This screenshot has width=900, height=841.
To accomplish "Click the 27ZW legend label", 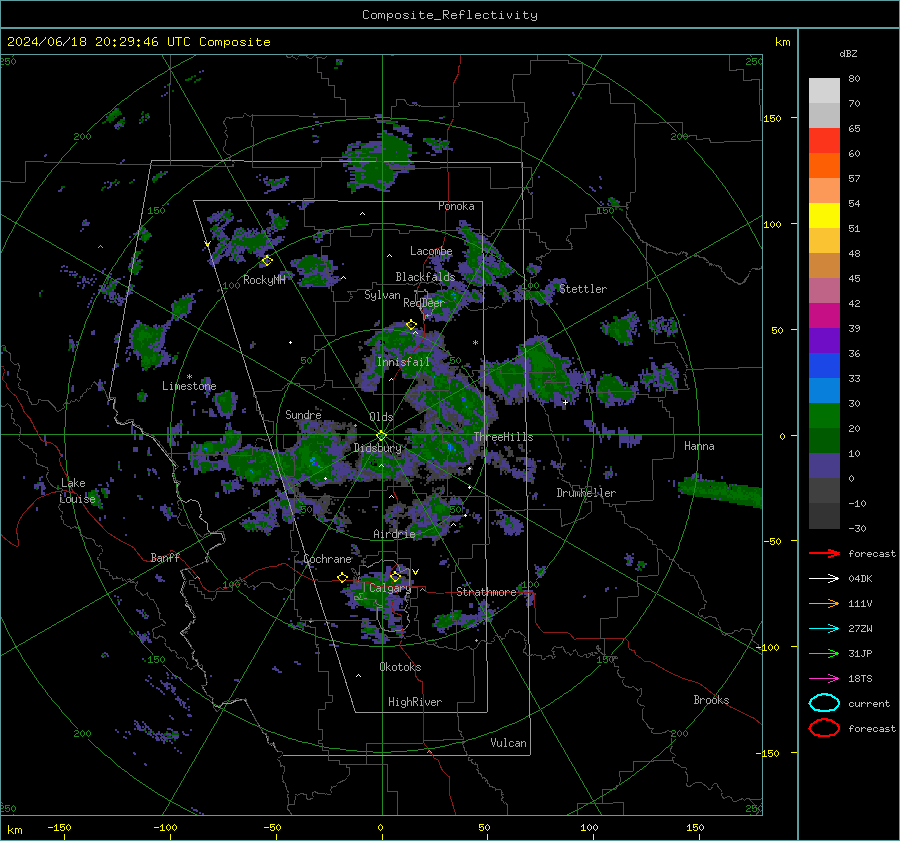I will pos(860,629).
